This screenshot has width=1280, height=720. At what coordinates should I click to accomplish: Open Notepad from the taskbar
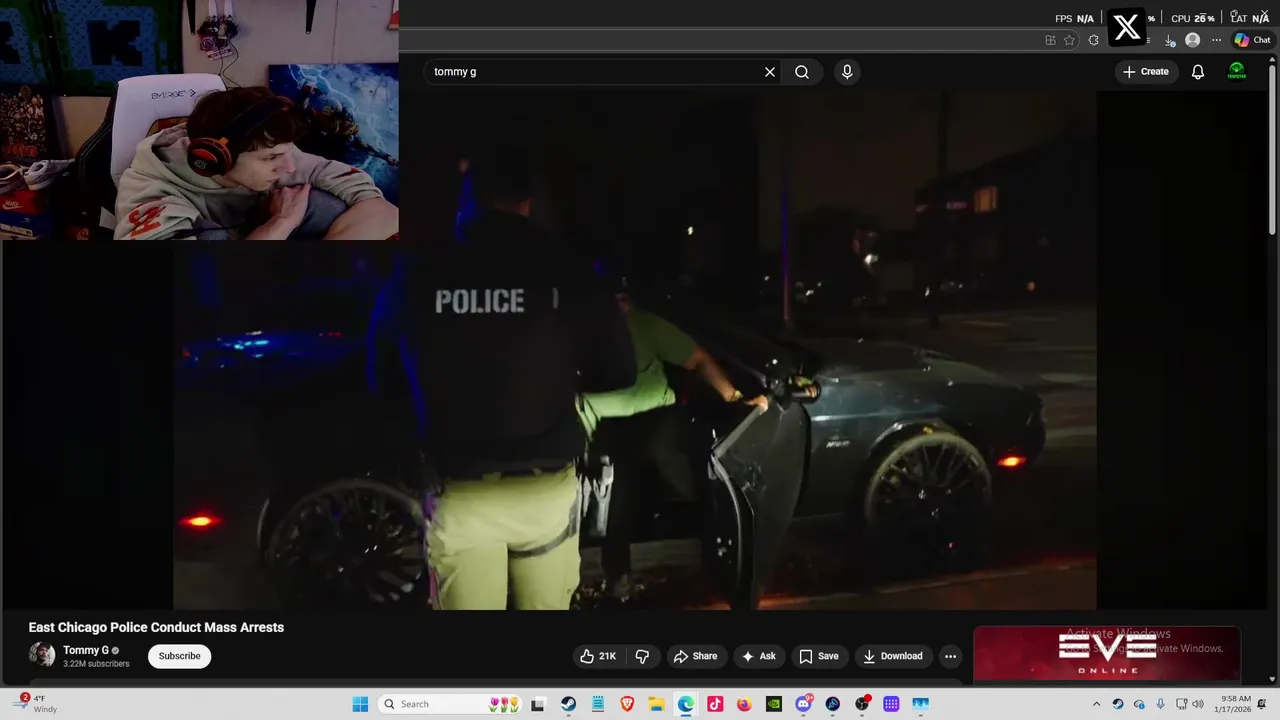point(598,704)
